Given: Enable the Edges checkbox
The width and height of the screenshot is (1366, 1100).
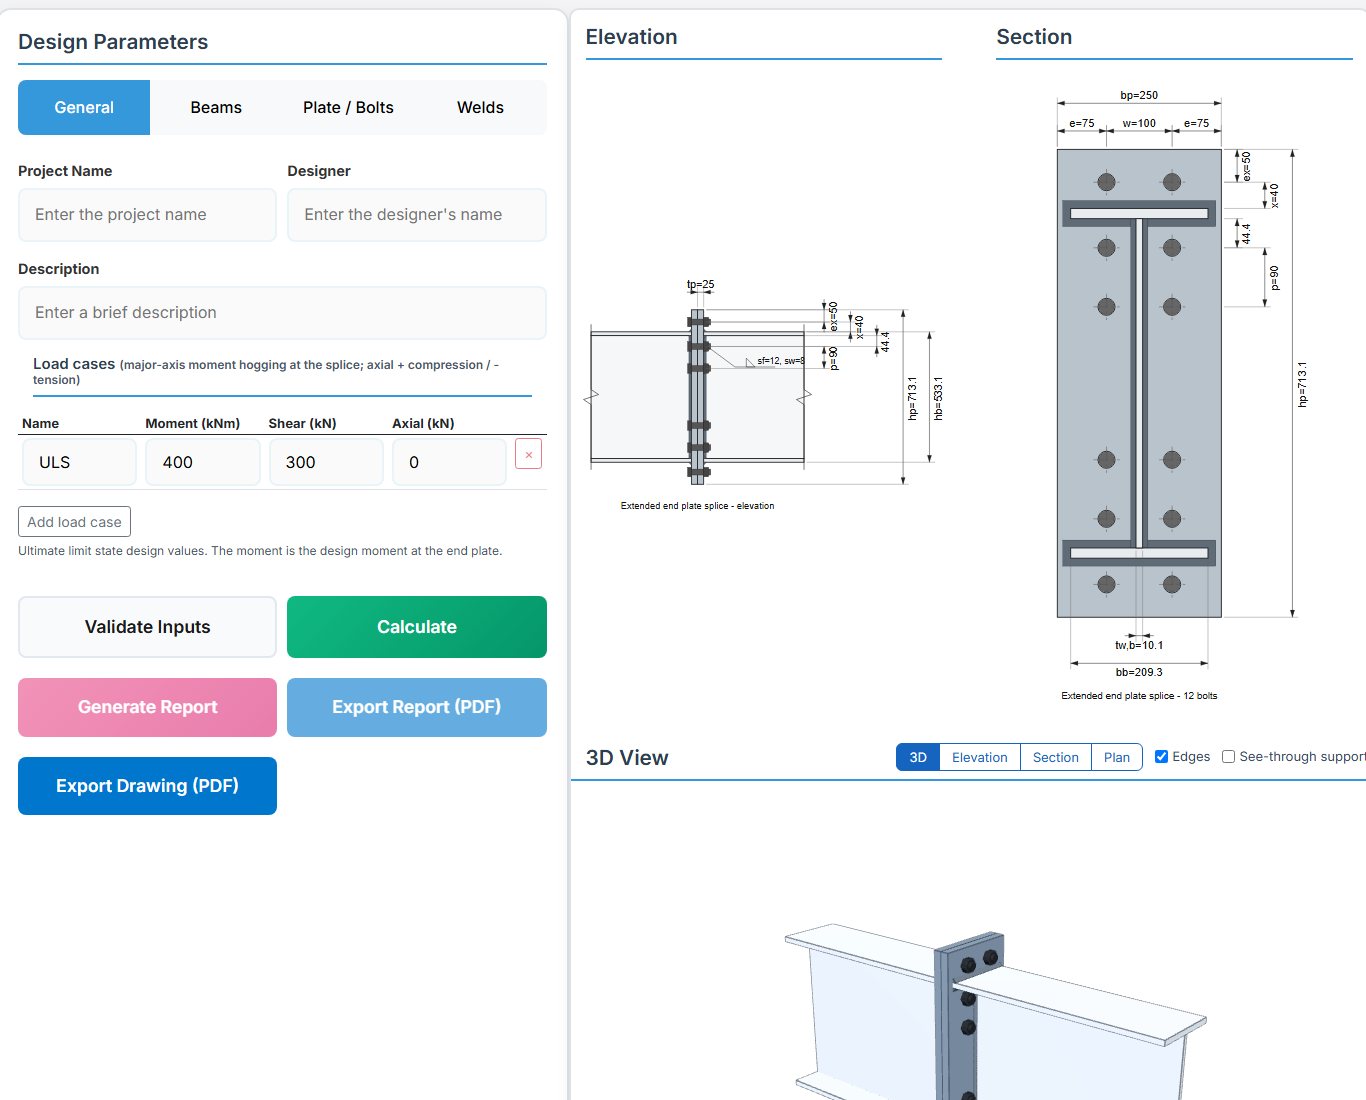Looking at the screenshot, I should pyautogui.click(x=1161, y=757).
